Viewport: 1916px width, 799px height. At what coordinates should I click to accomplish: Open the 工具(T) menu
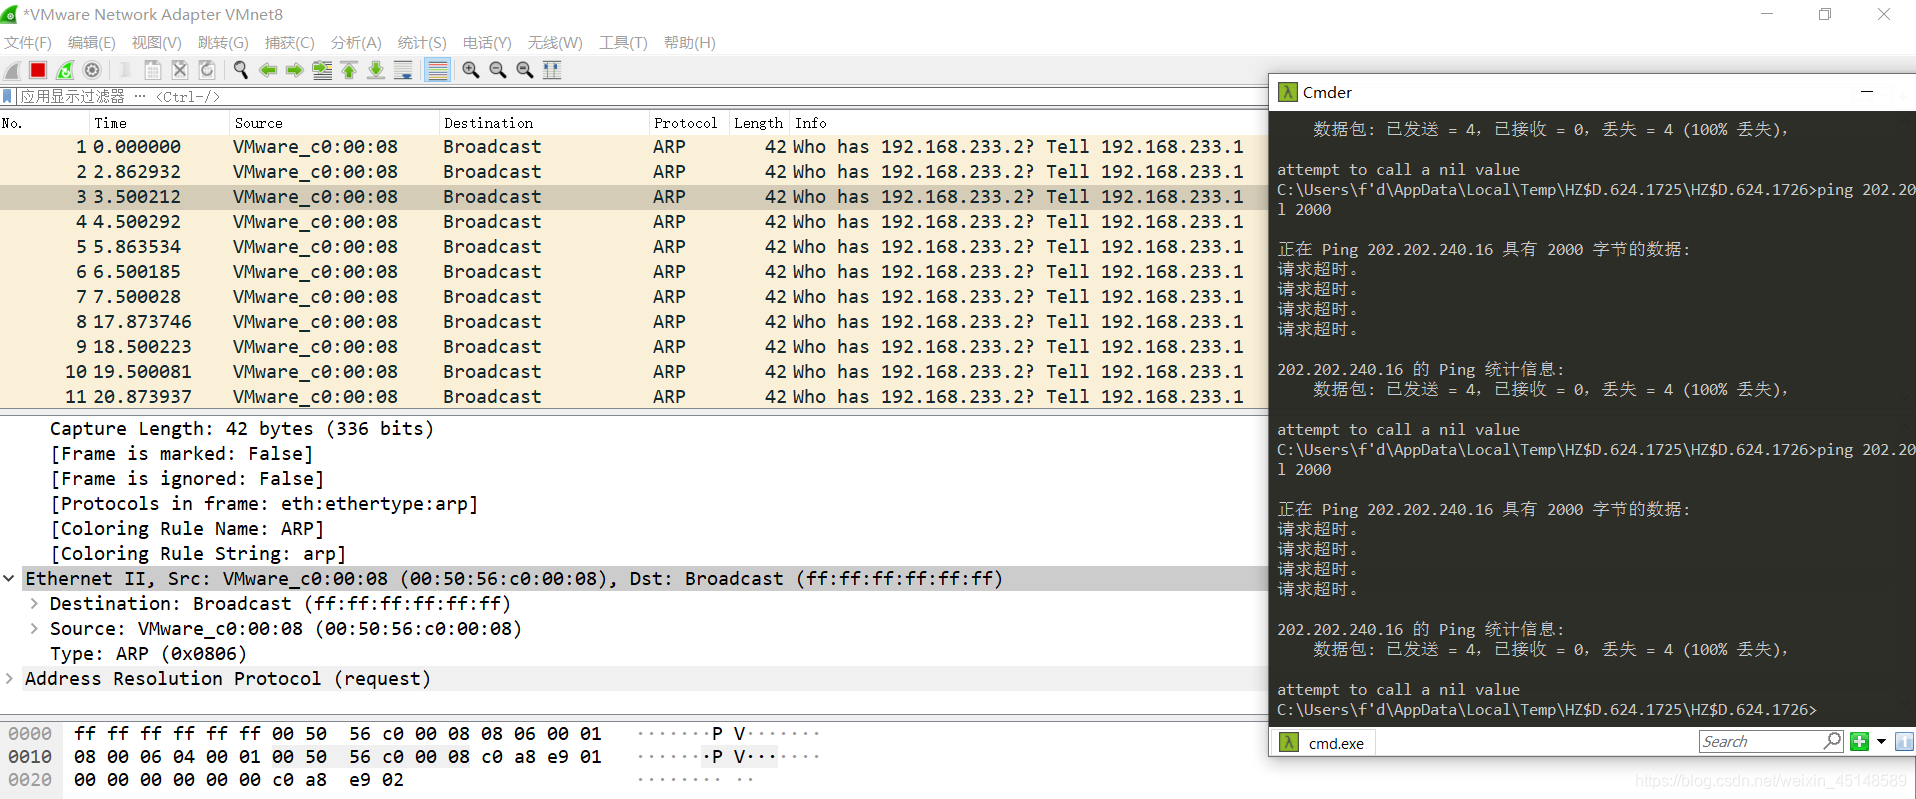click(623, 43)
